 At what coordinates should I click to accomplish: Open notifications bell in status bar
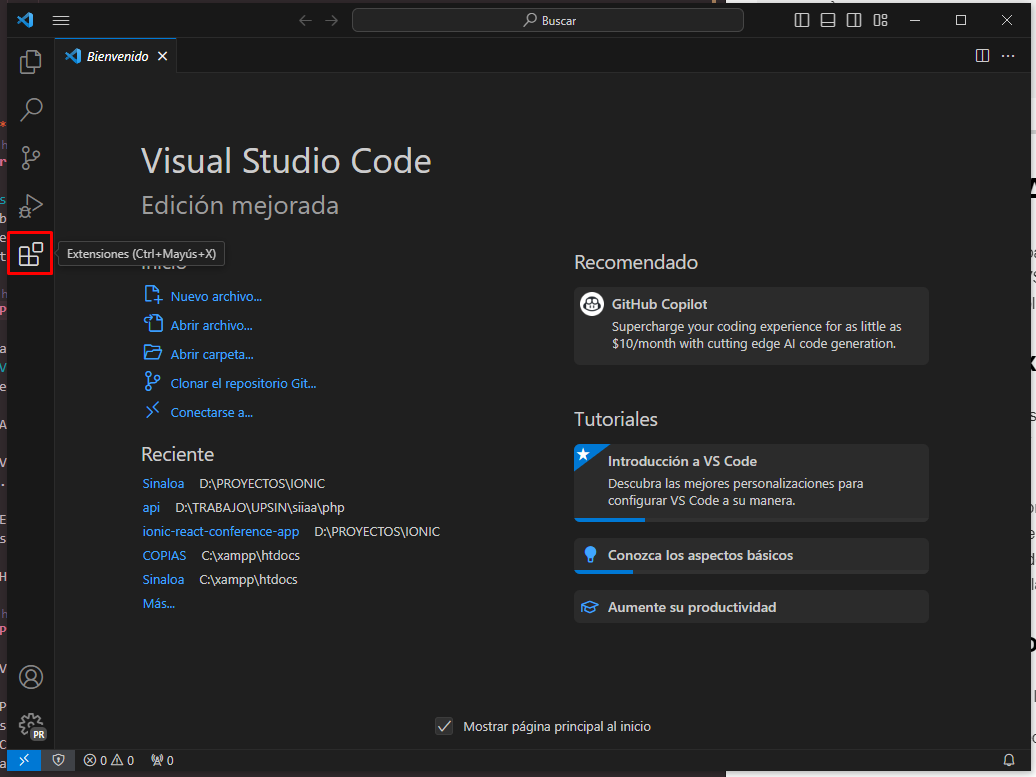[x=1009, y=760]
